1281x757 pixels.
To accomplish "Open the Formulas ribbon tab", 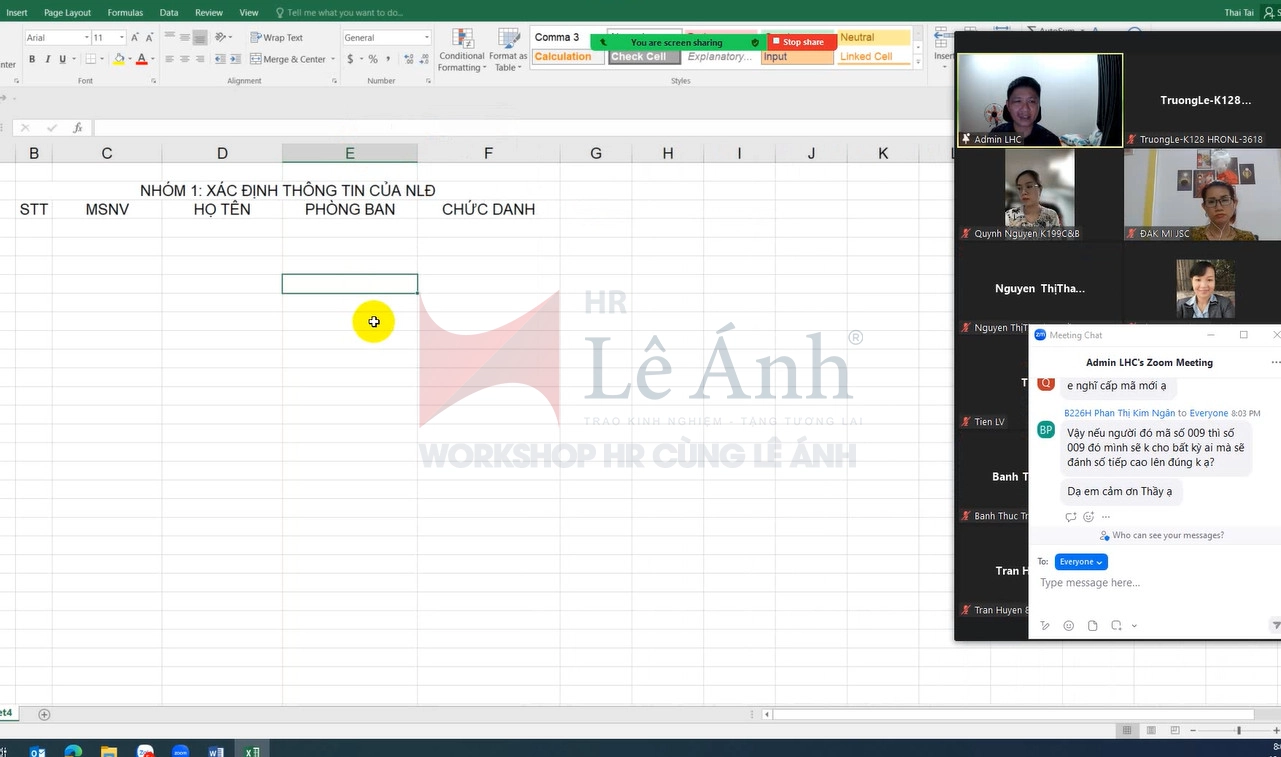I will [125, 13].
